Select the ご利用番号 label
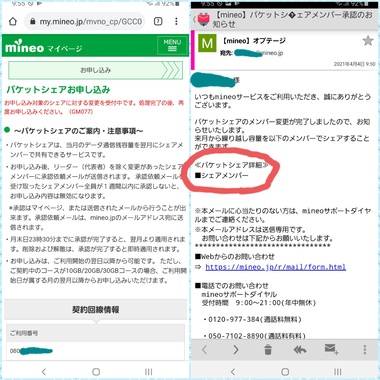This screenshot has width=380, height=380. click(24, 333)
